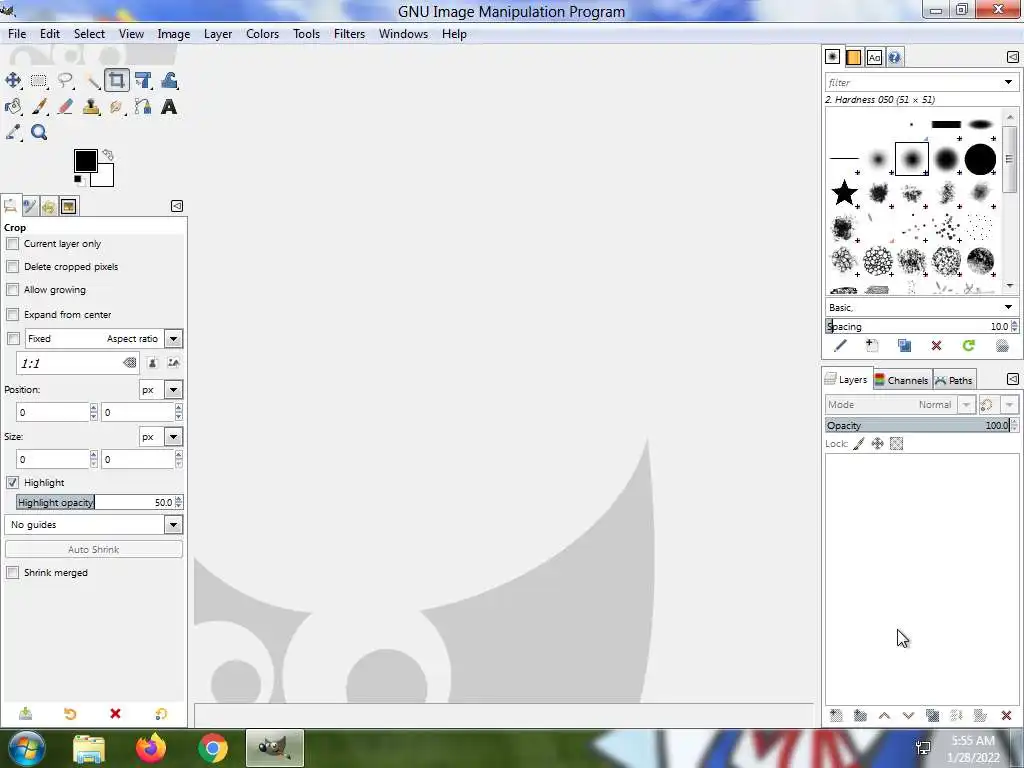Screen dimensions: 1024x768
Task: Open the Colors menu
Action: pyautogui.click(x=263, y=34)
